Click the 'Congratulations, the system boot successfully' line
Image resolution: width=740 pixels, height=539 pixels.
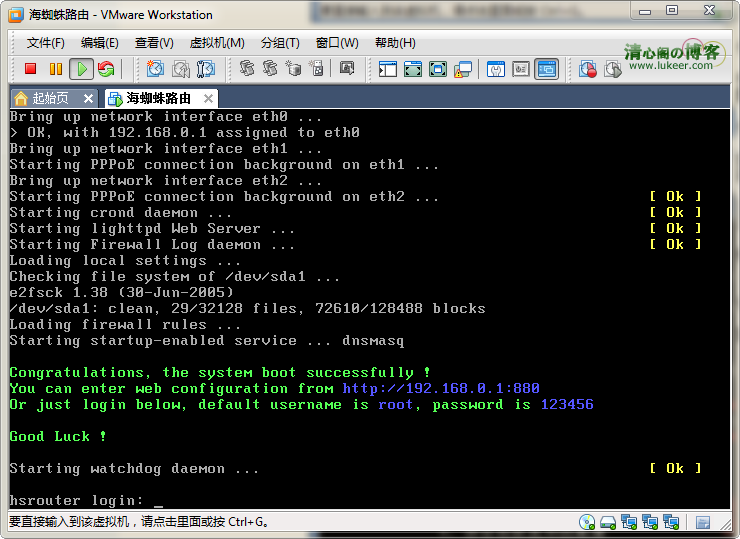point(220,372)
